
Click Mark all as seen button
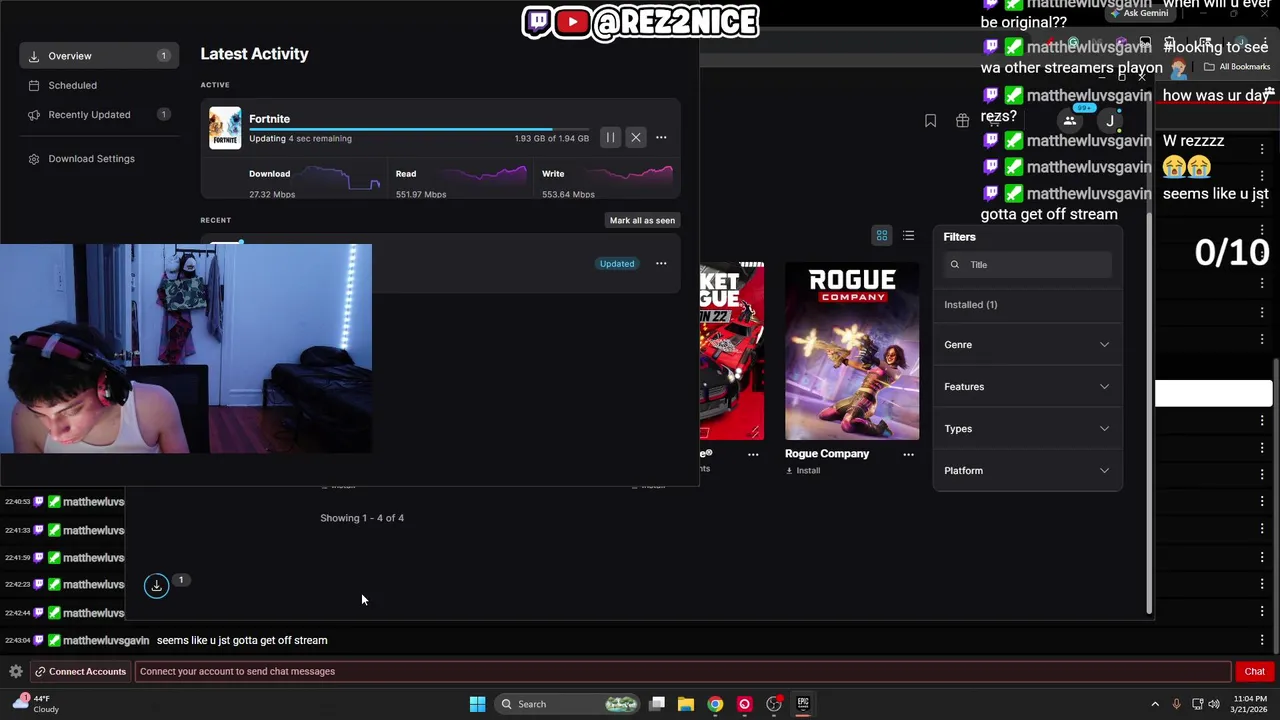tap(642, 220)
